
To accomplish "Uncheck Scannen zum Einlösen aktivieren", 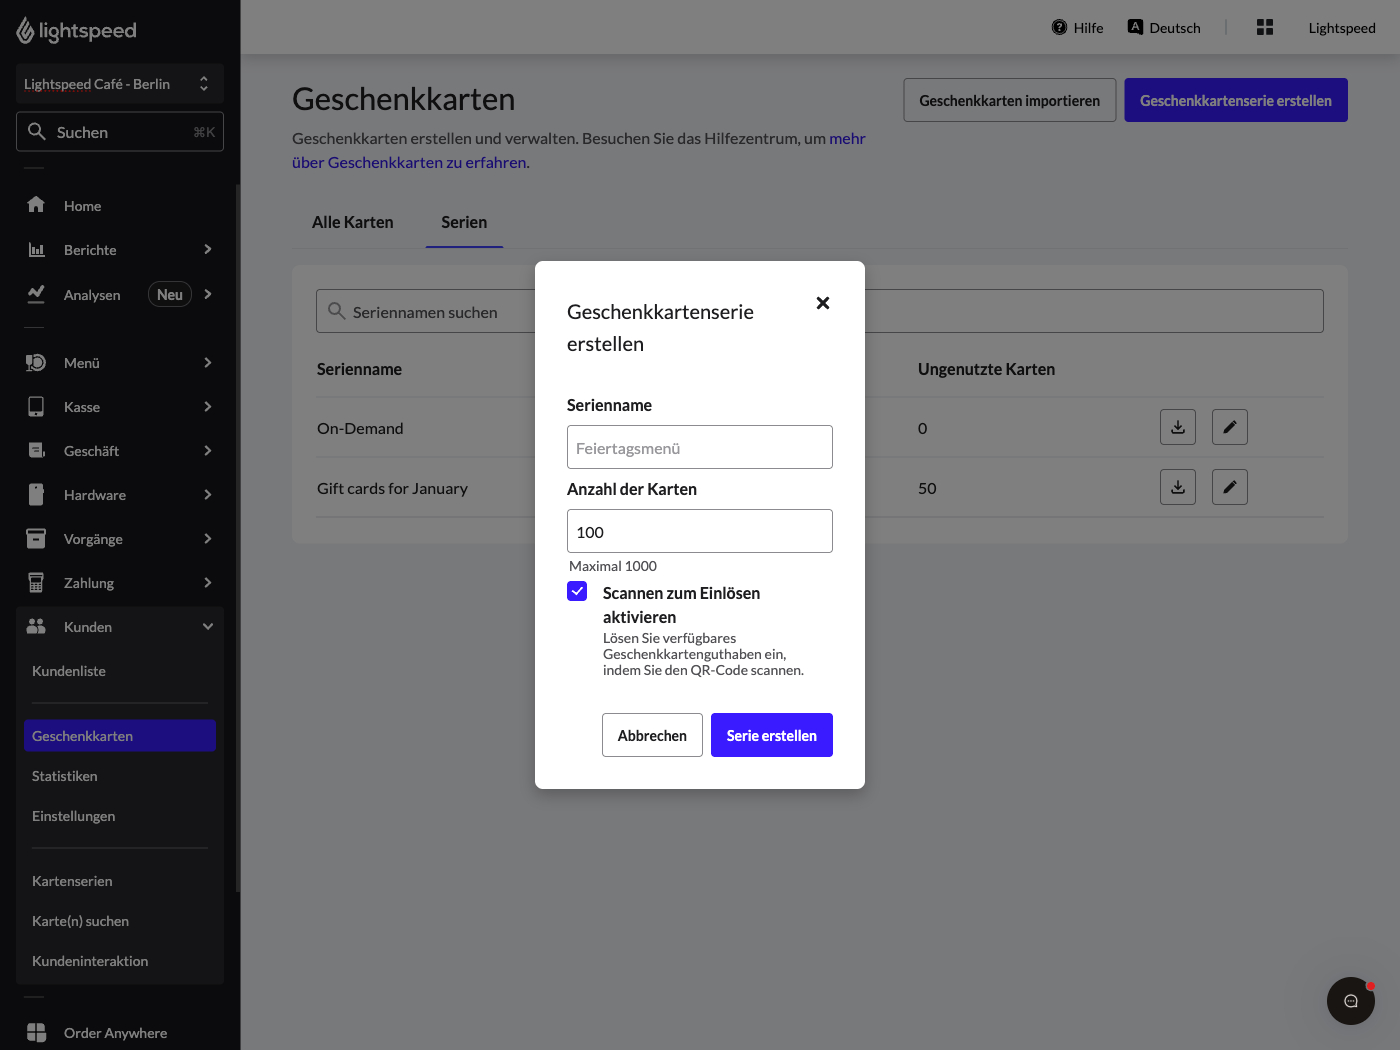I will pyautogui.click(x=577, y=591).
